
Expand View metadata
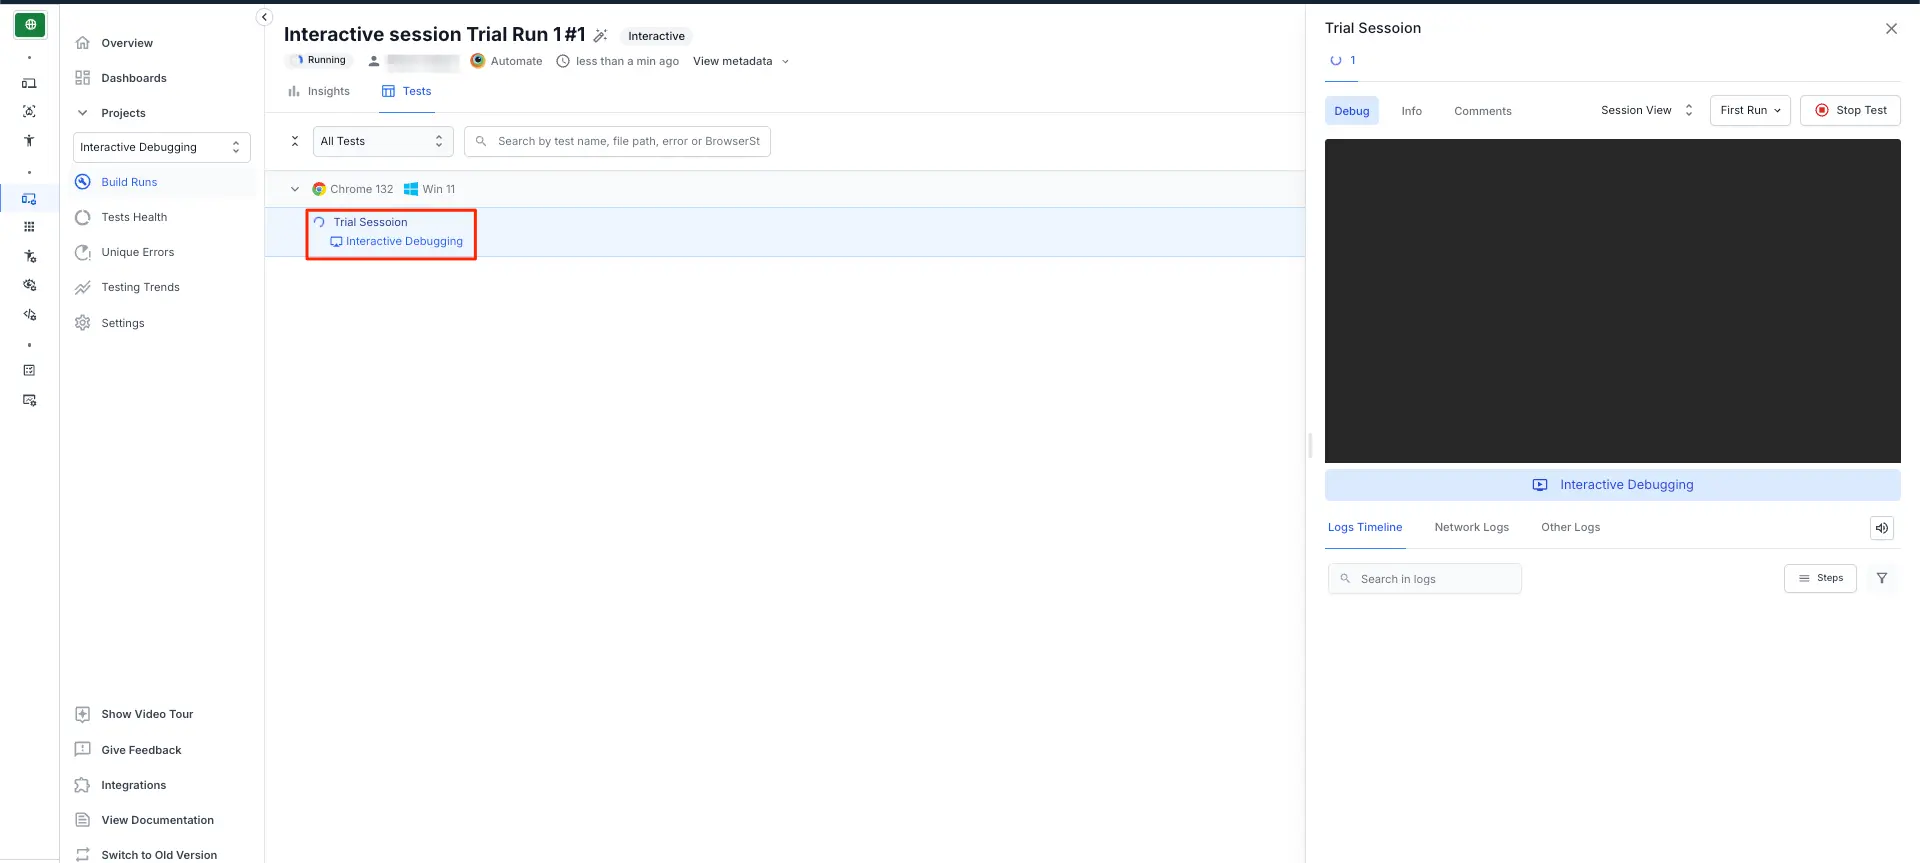(x=740, y=61)
